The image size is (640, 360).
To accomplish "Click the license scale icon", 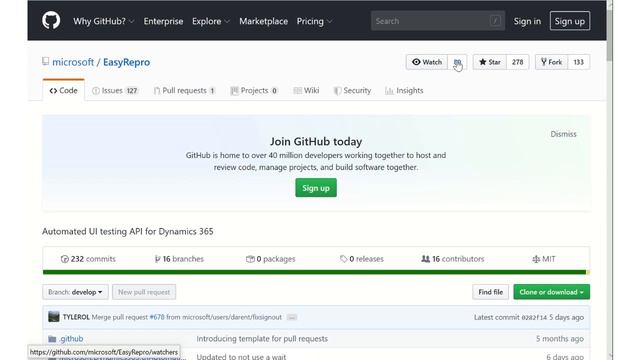I will (x=536, y=259).
